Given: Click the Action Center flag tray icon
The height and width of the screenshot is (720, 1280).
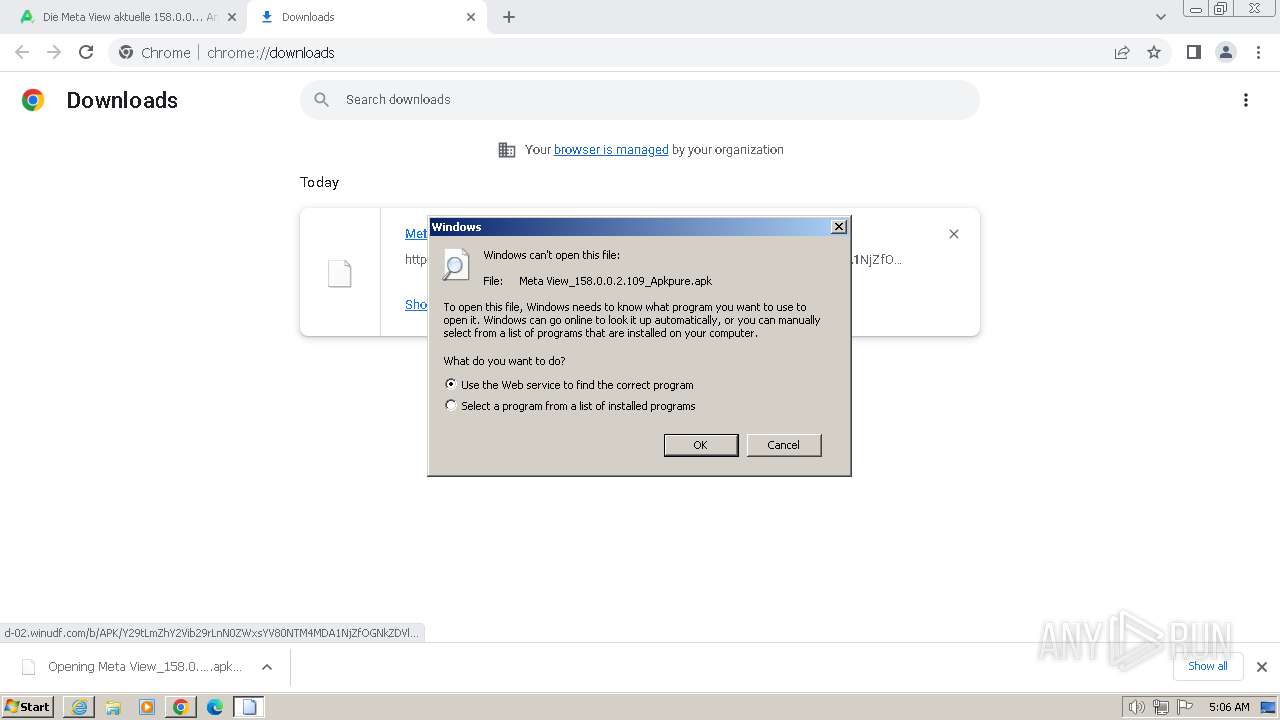Looking at the screenshot, I should 1183,707.
